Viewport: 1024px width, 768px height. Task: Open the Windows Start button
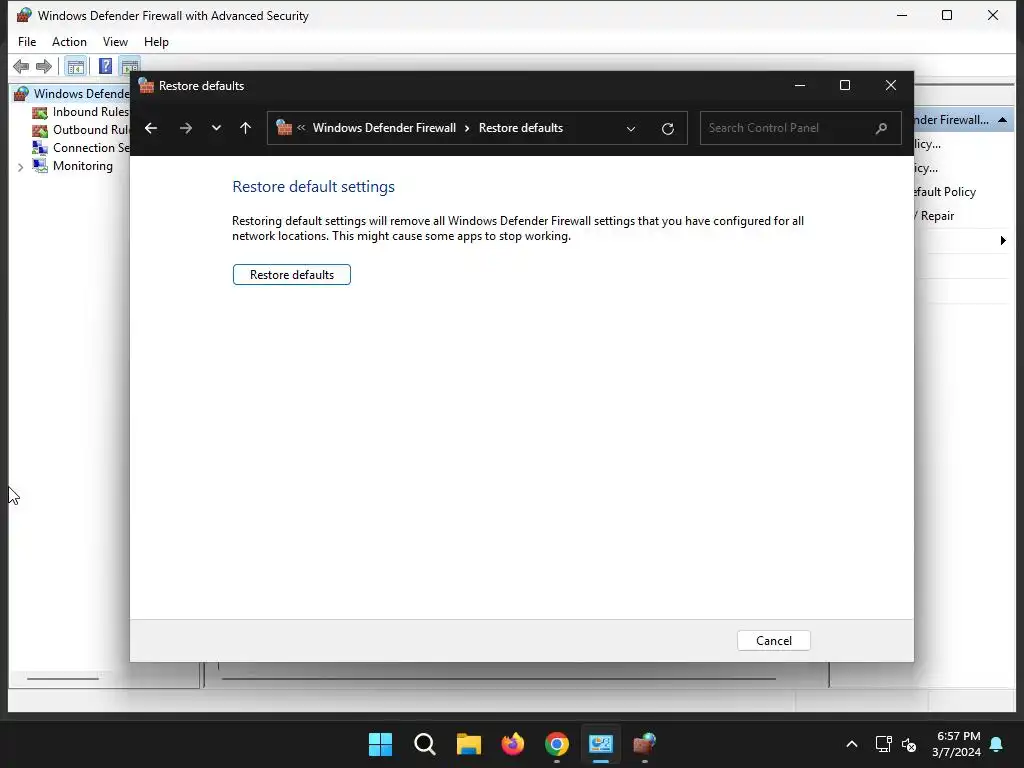(x=380, y=744)
